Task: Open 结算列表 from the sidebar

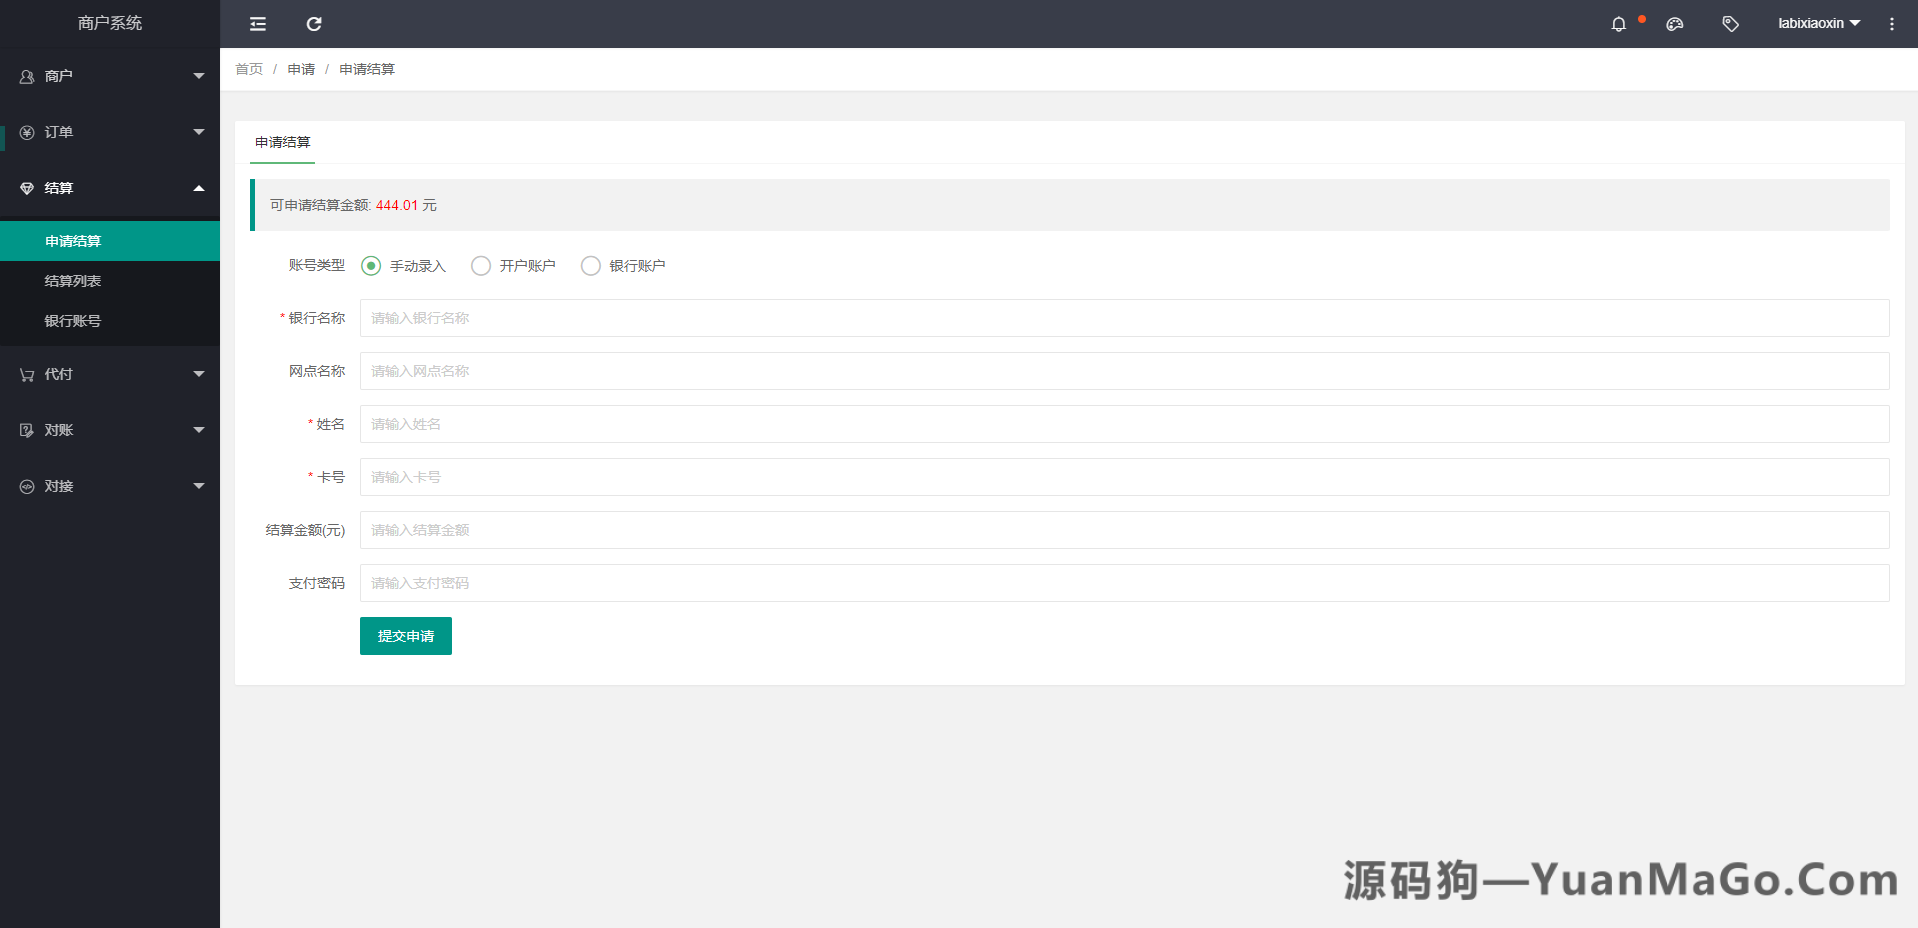Action: [x=73, y=281]
